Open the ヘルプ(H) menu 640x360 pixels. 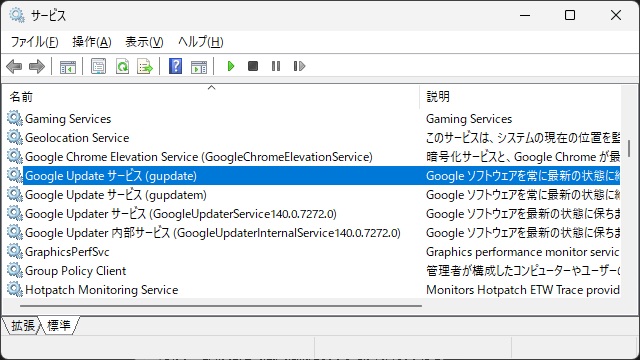coord(200,42)
